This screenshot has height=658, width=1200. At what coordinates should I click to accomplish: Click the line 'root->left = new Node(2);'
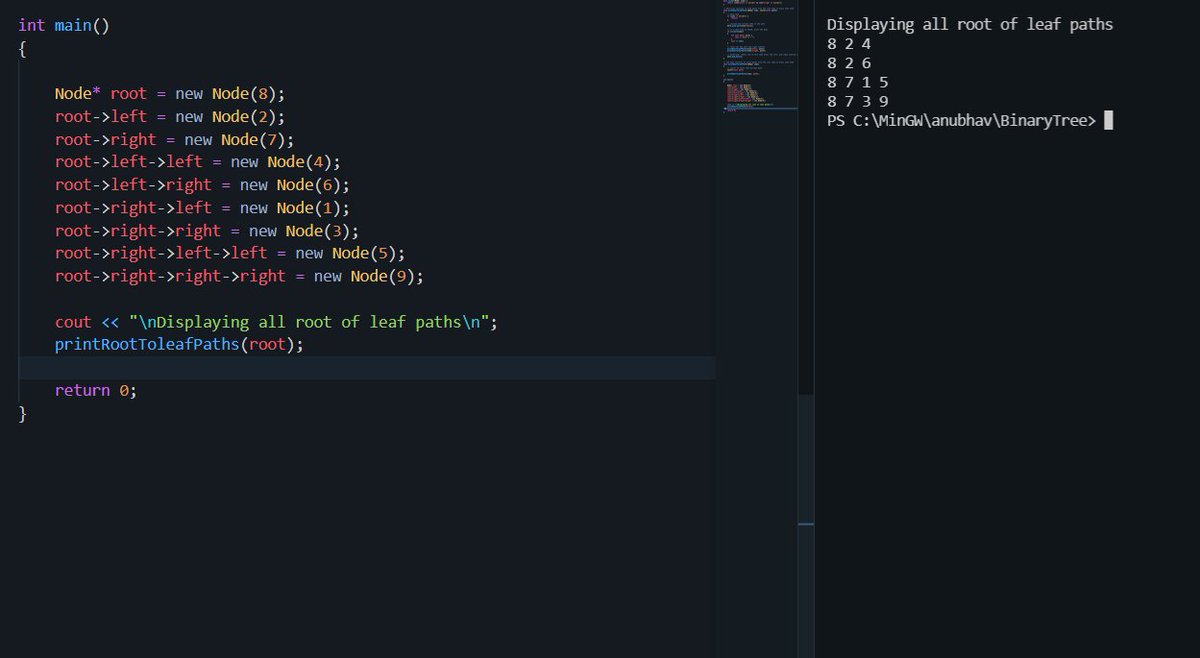(170, 117)
